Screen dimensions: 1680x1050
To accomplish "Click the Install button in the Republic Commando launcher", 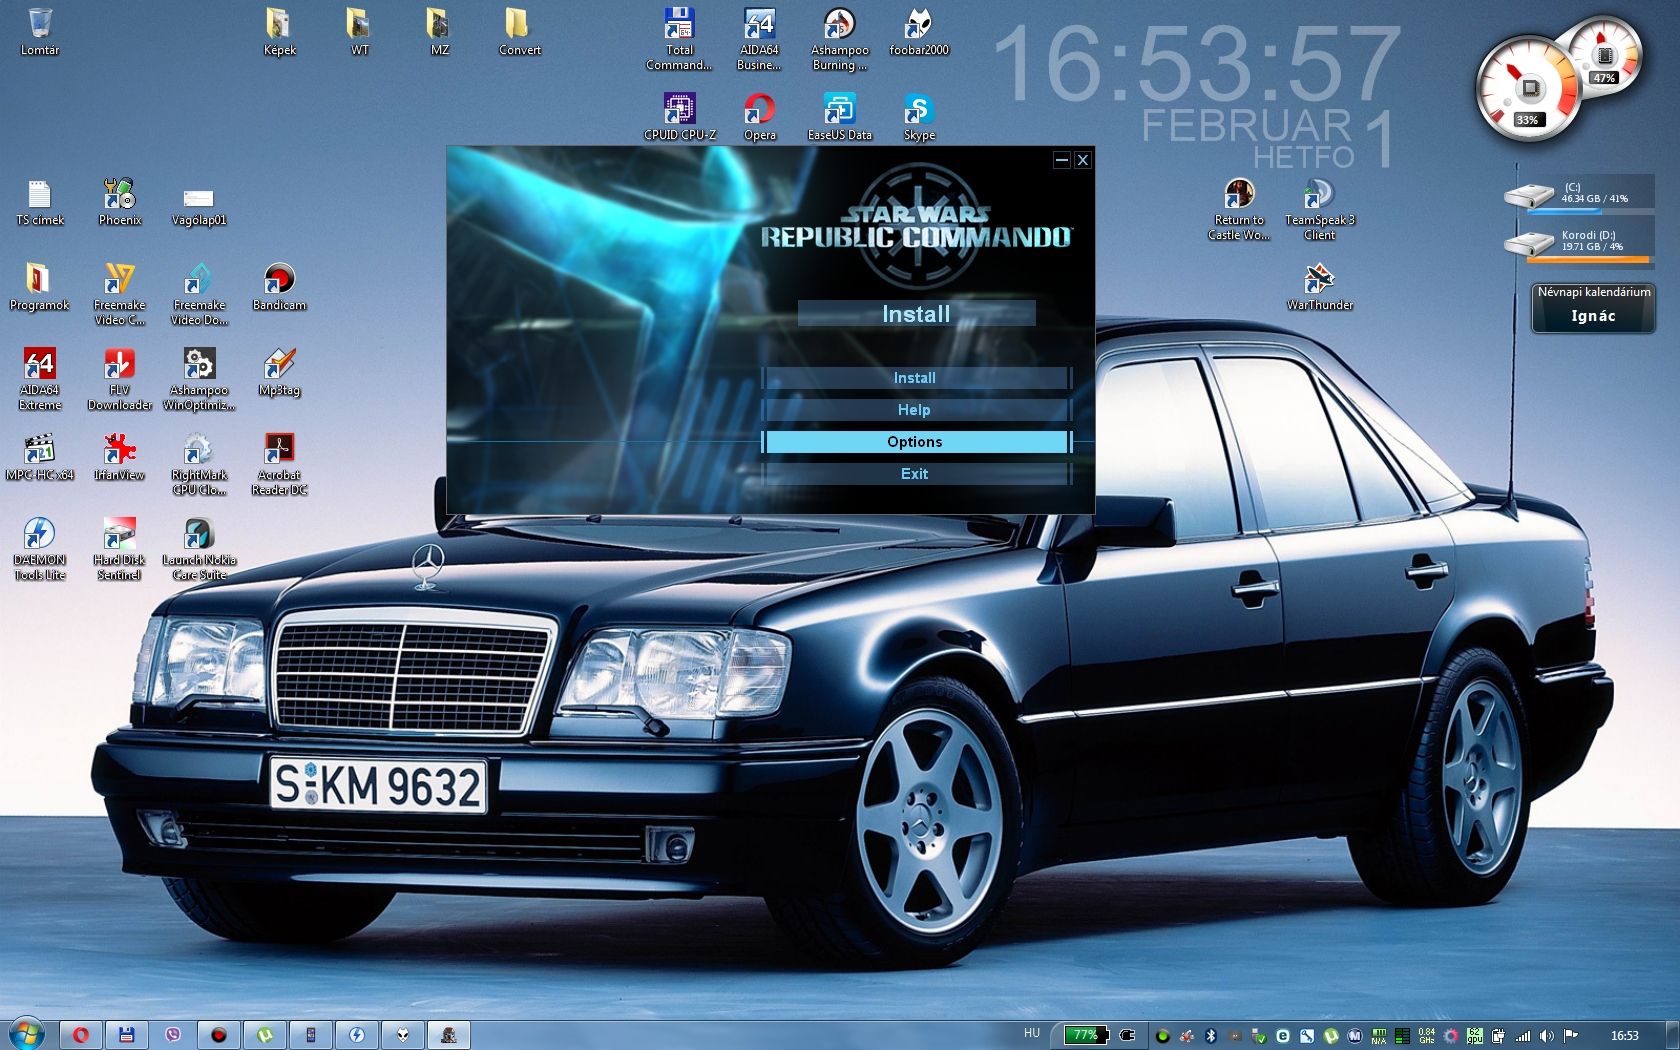I will click(915, 378).
